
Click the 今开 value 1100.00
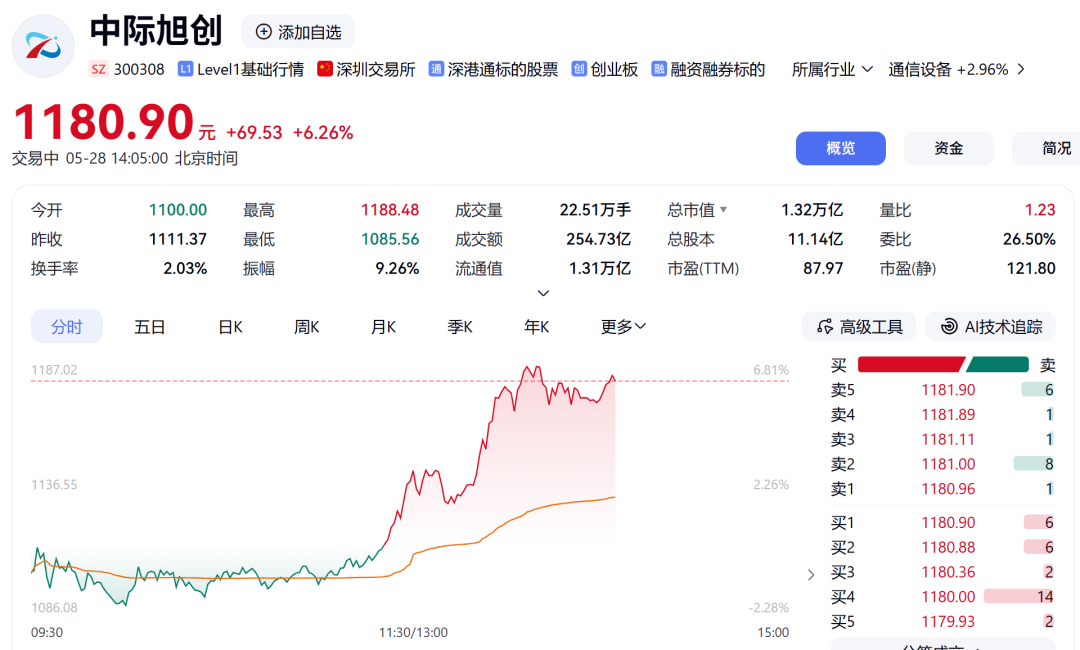point(178,210)
